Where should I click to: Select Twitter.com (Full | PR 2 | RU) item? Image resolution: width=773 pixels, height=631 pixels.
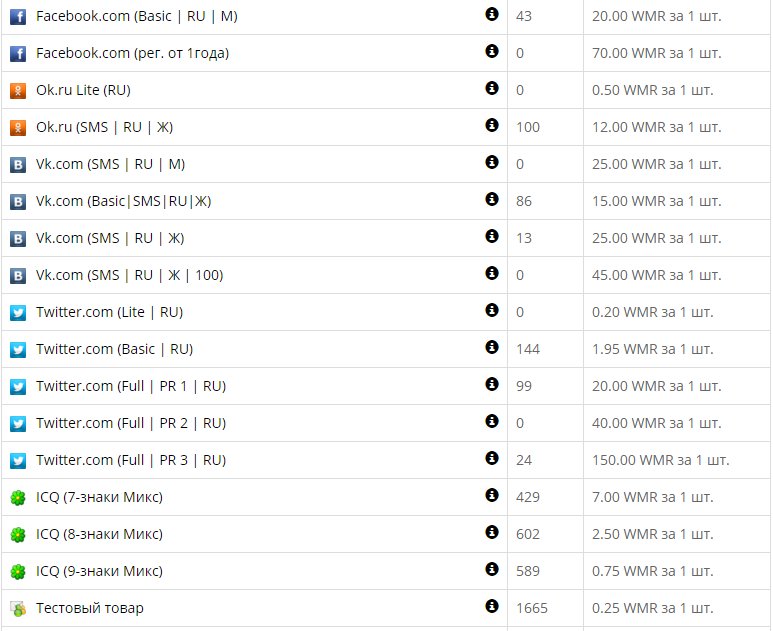(x=131, y=422)
